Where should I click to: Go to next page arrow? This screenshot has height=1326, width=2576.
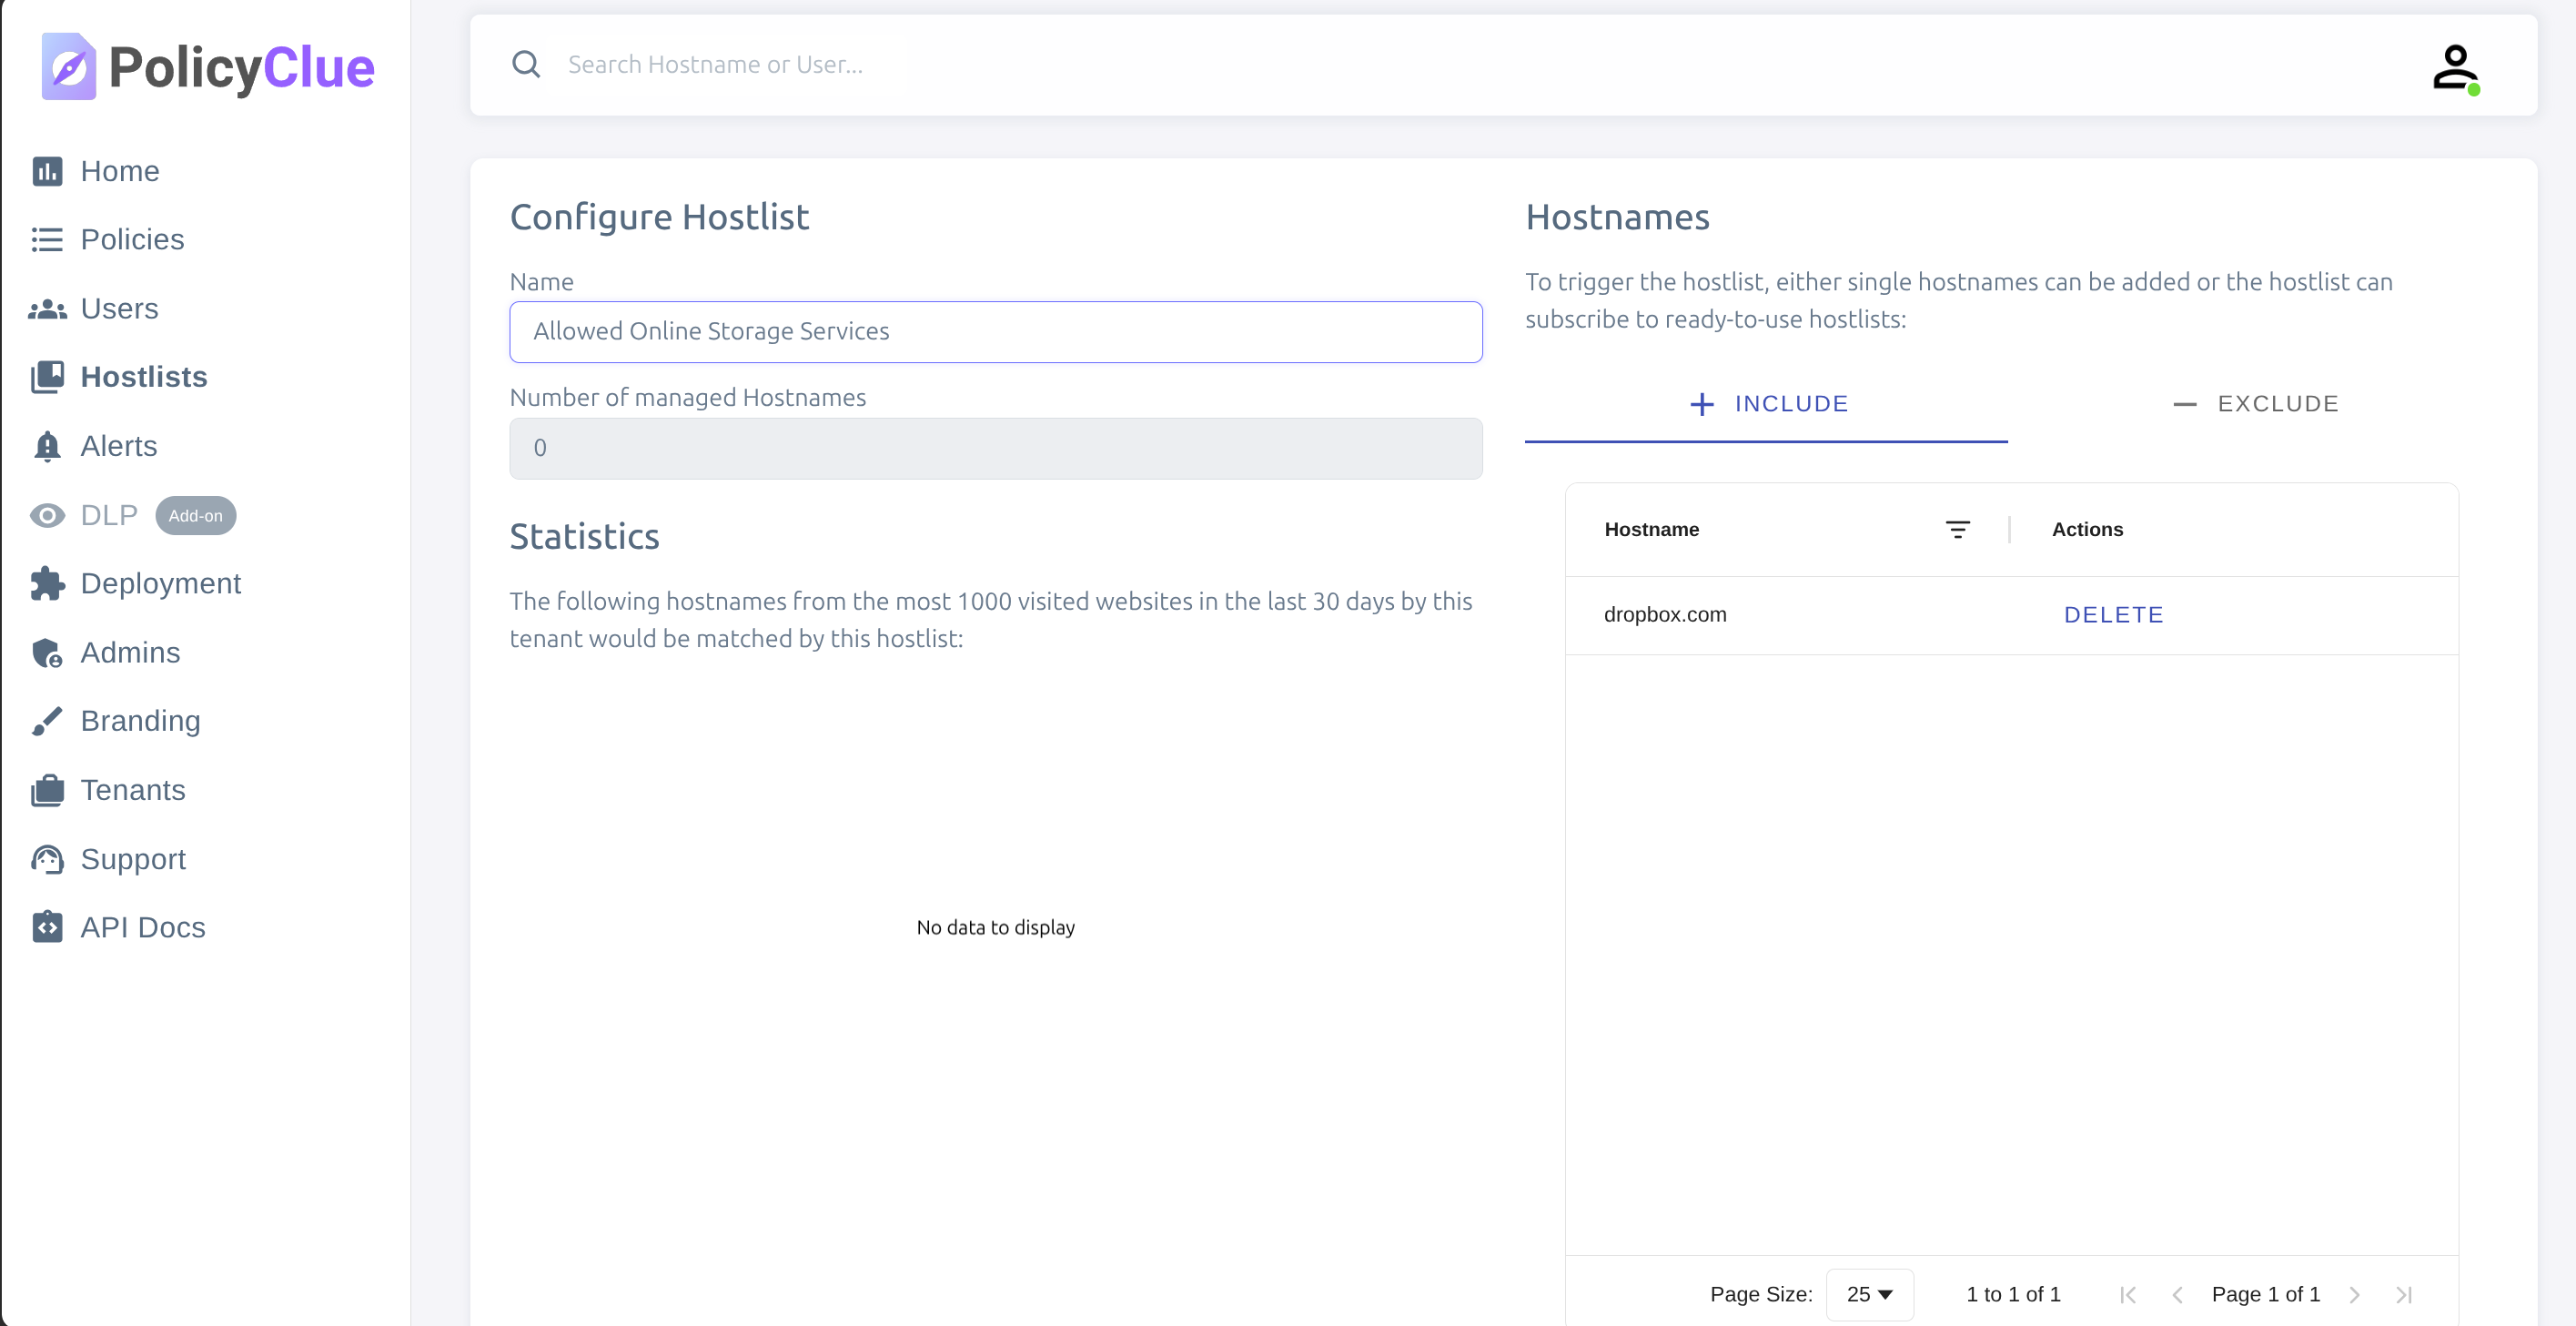[2354, 1294]
